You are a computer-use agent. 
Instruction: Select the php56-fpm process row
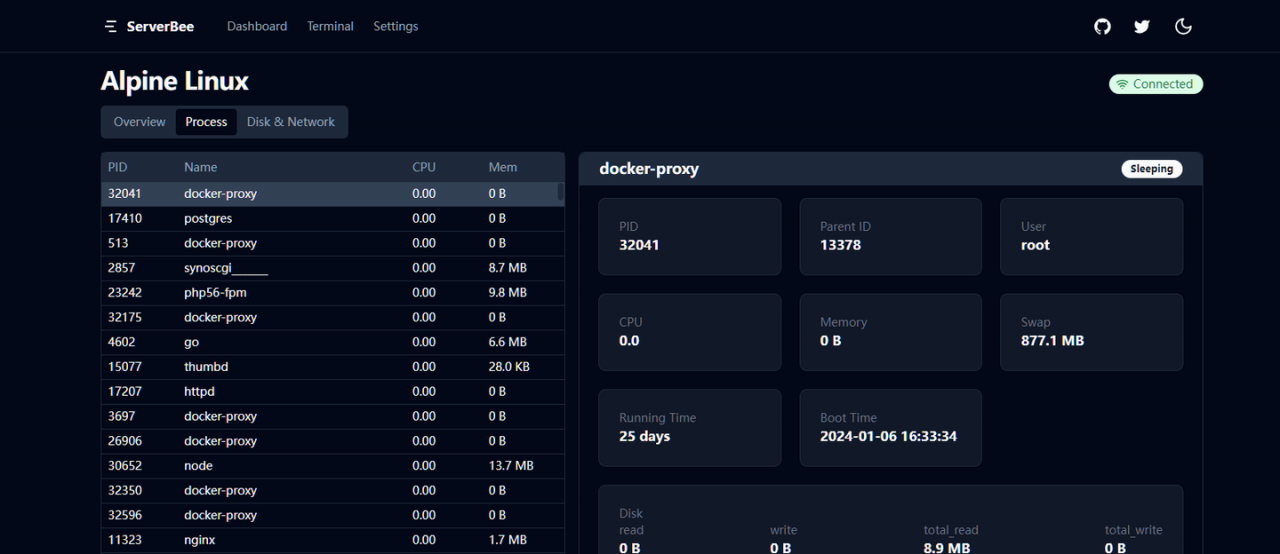332,293
